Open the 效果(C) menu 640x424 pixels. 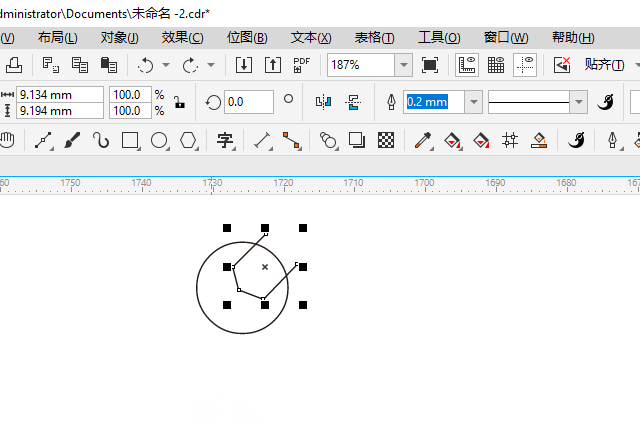point(182,38)
